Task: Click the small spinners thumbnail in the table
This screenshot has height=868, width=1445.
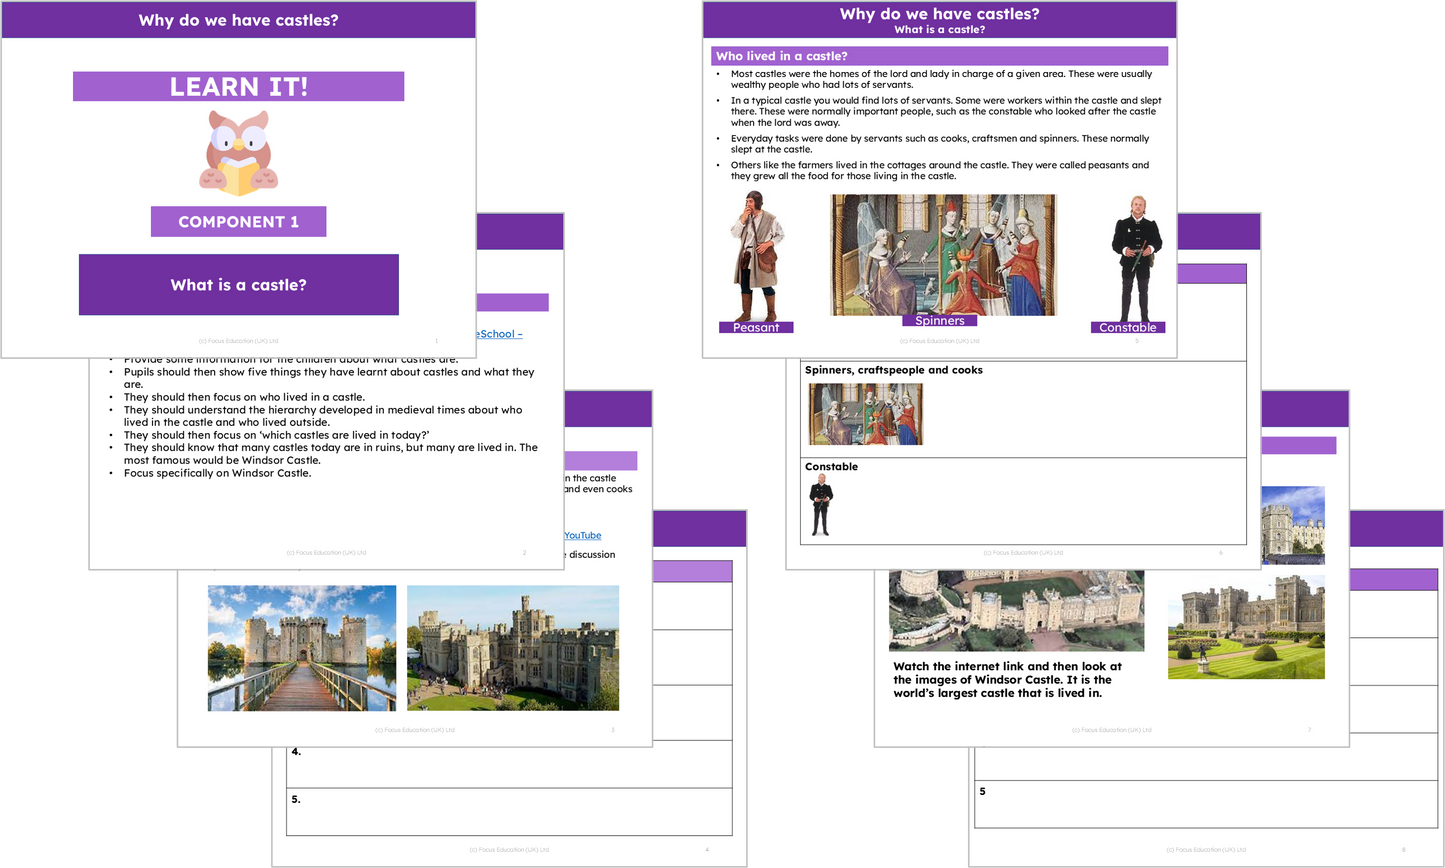Action: 865,414
